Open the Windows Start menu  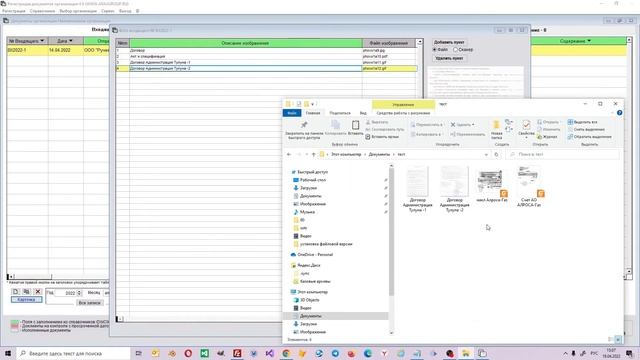(x=8, y=353)
